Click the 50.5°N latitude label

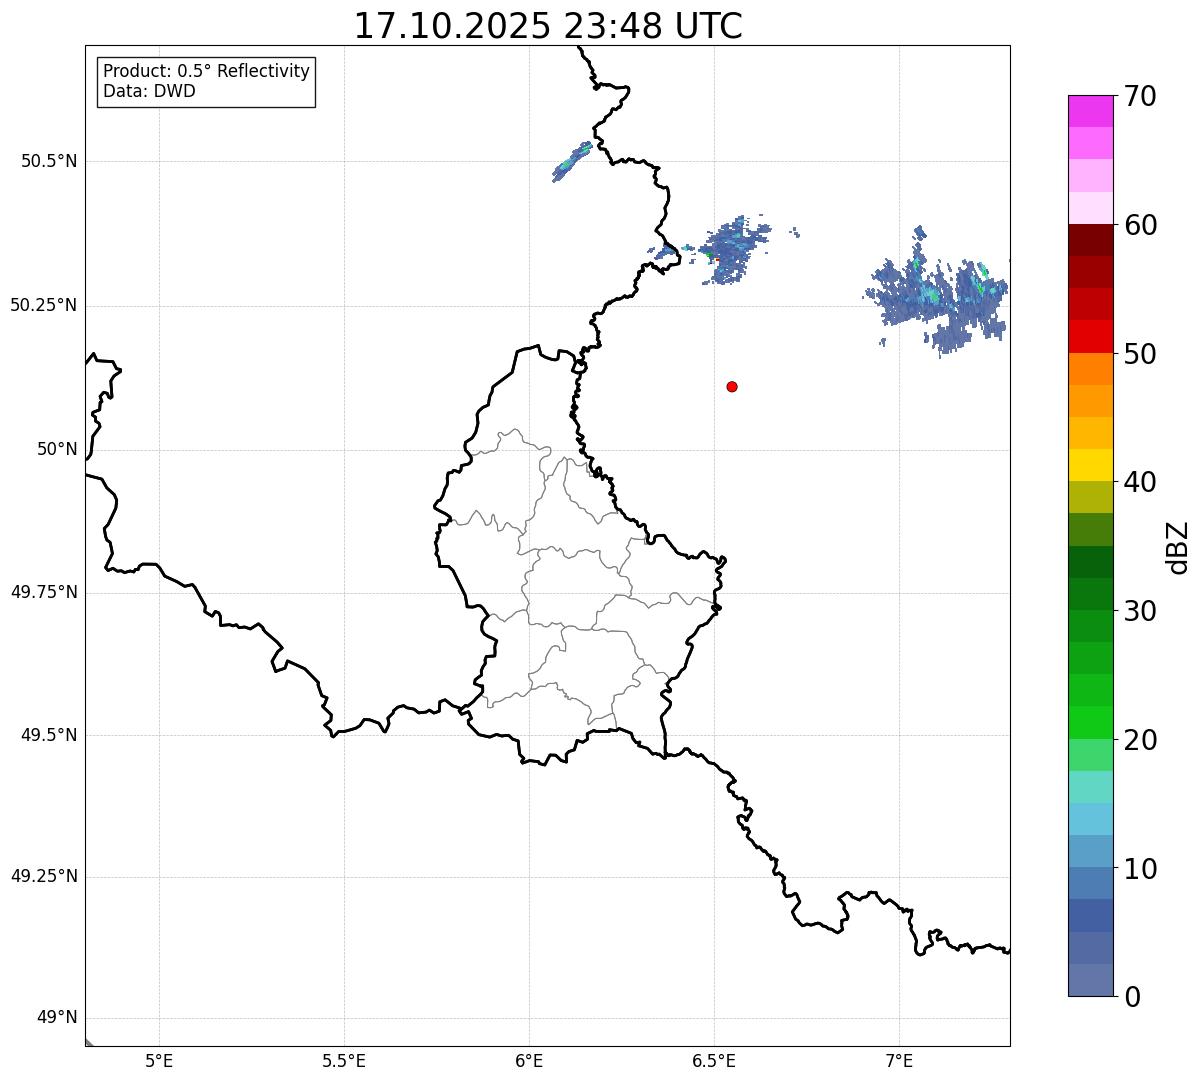pos(49,161)
